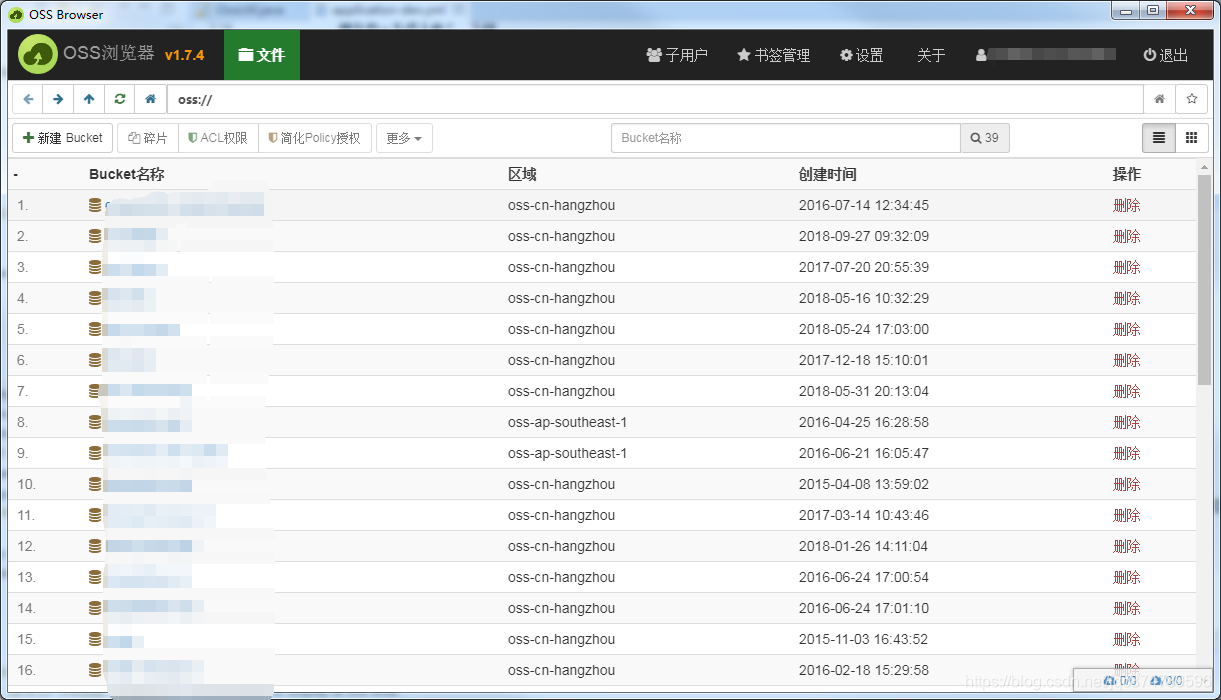Viewport: 1221px width, 700px height.
Task: Click the OSS Browser title bar icon
Action: pyautogui.click(x=16, y=14)
